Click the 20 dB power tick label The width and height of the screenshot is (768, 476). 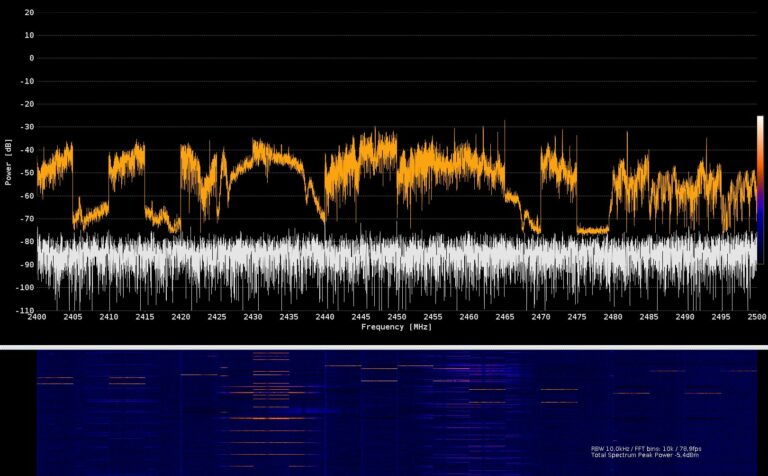[x=28, y=13]
